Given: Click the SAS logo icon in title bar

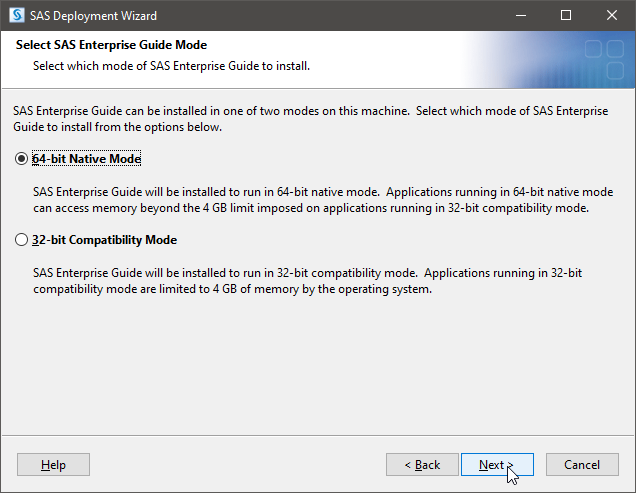Looking at the screenshot, I should pyautogui.click(x=17, y=15).
